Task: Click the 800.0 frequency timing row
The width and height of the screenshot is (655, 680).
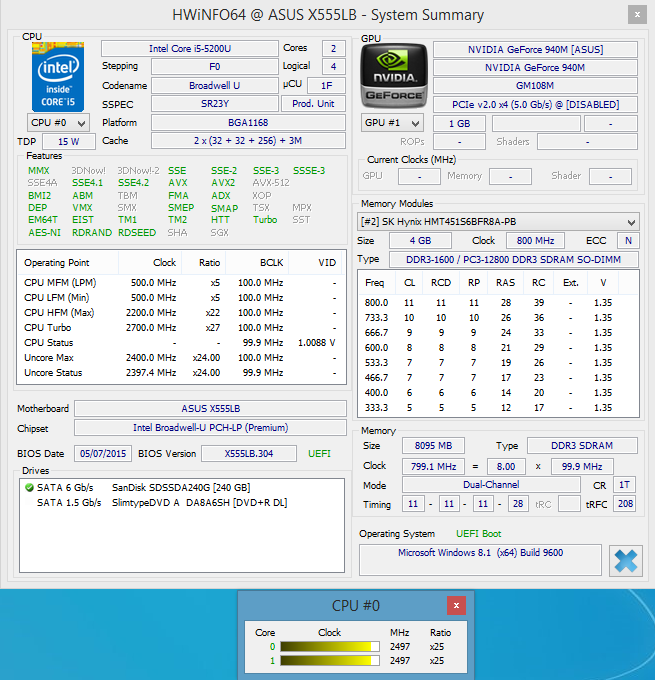Action: (498, 303)
